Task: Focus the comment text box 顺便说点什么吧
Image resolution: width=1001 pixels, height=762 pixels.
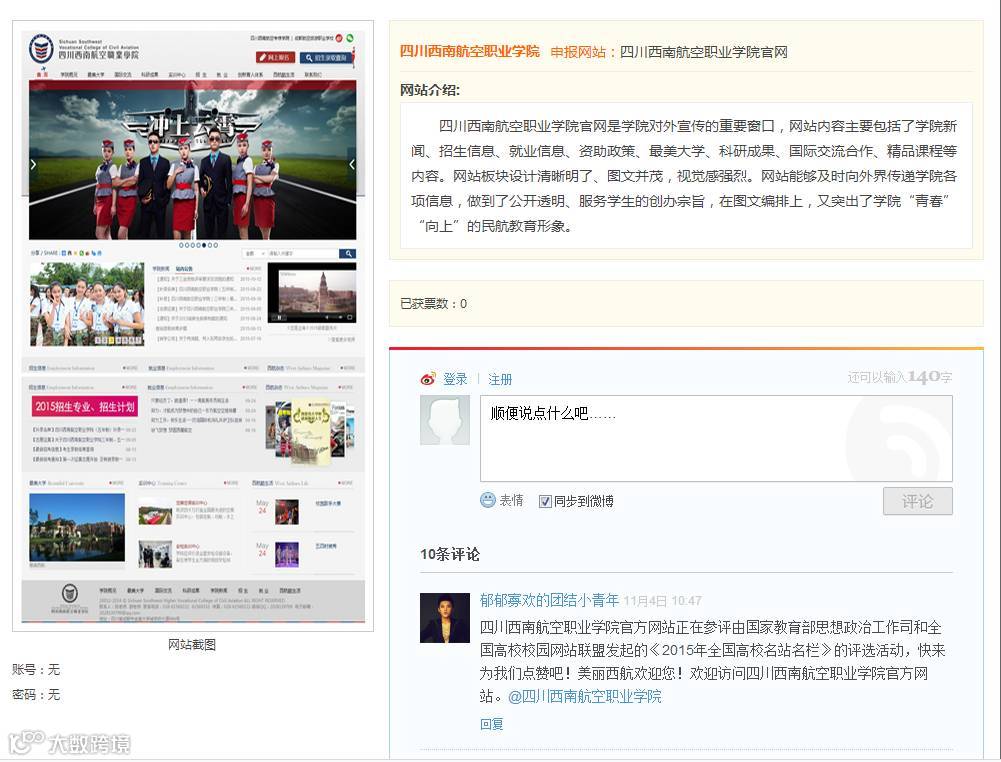Action: tap(716, 438)
